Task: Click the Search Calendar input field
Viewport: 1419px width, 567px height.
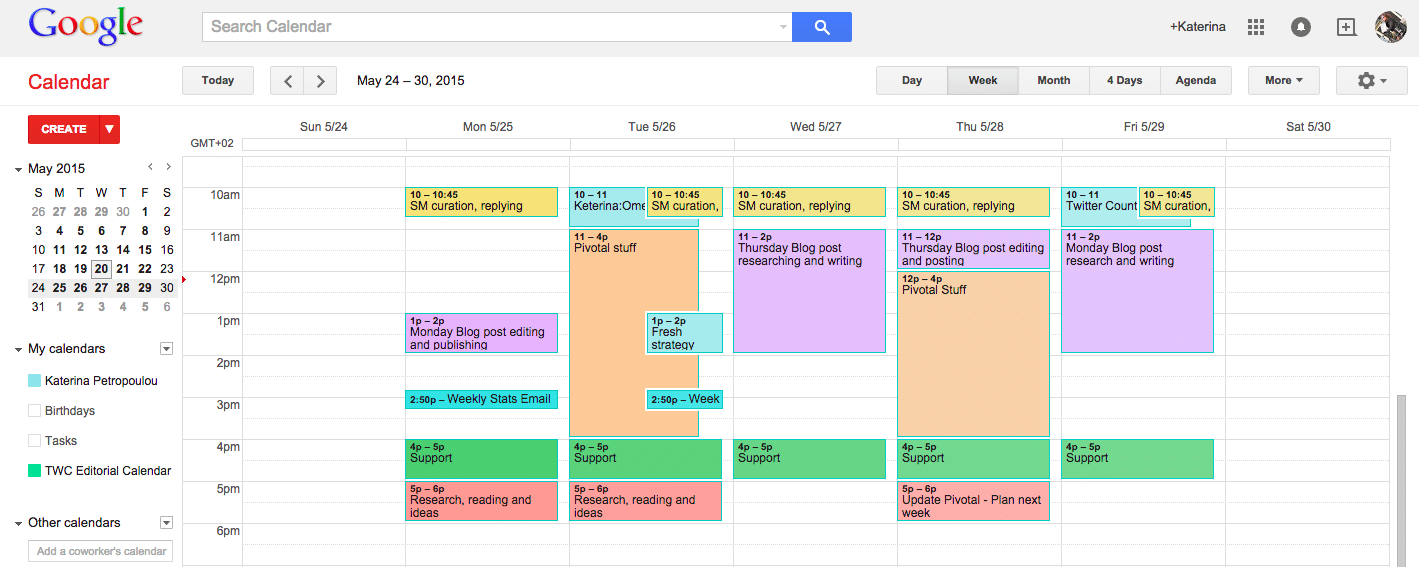Action: tap(490, 27)
